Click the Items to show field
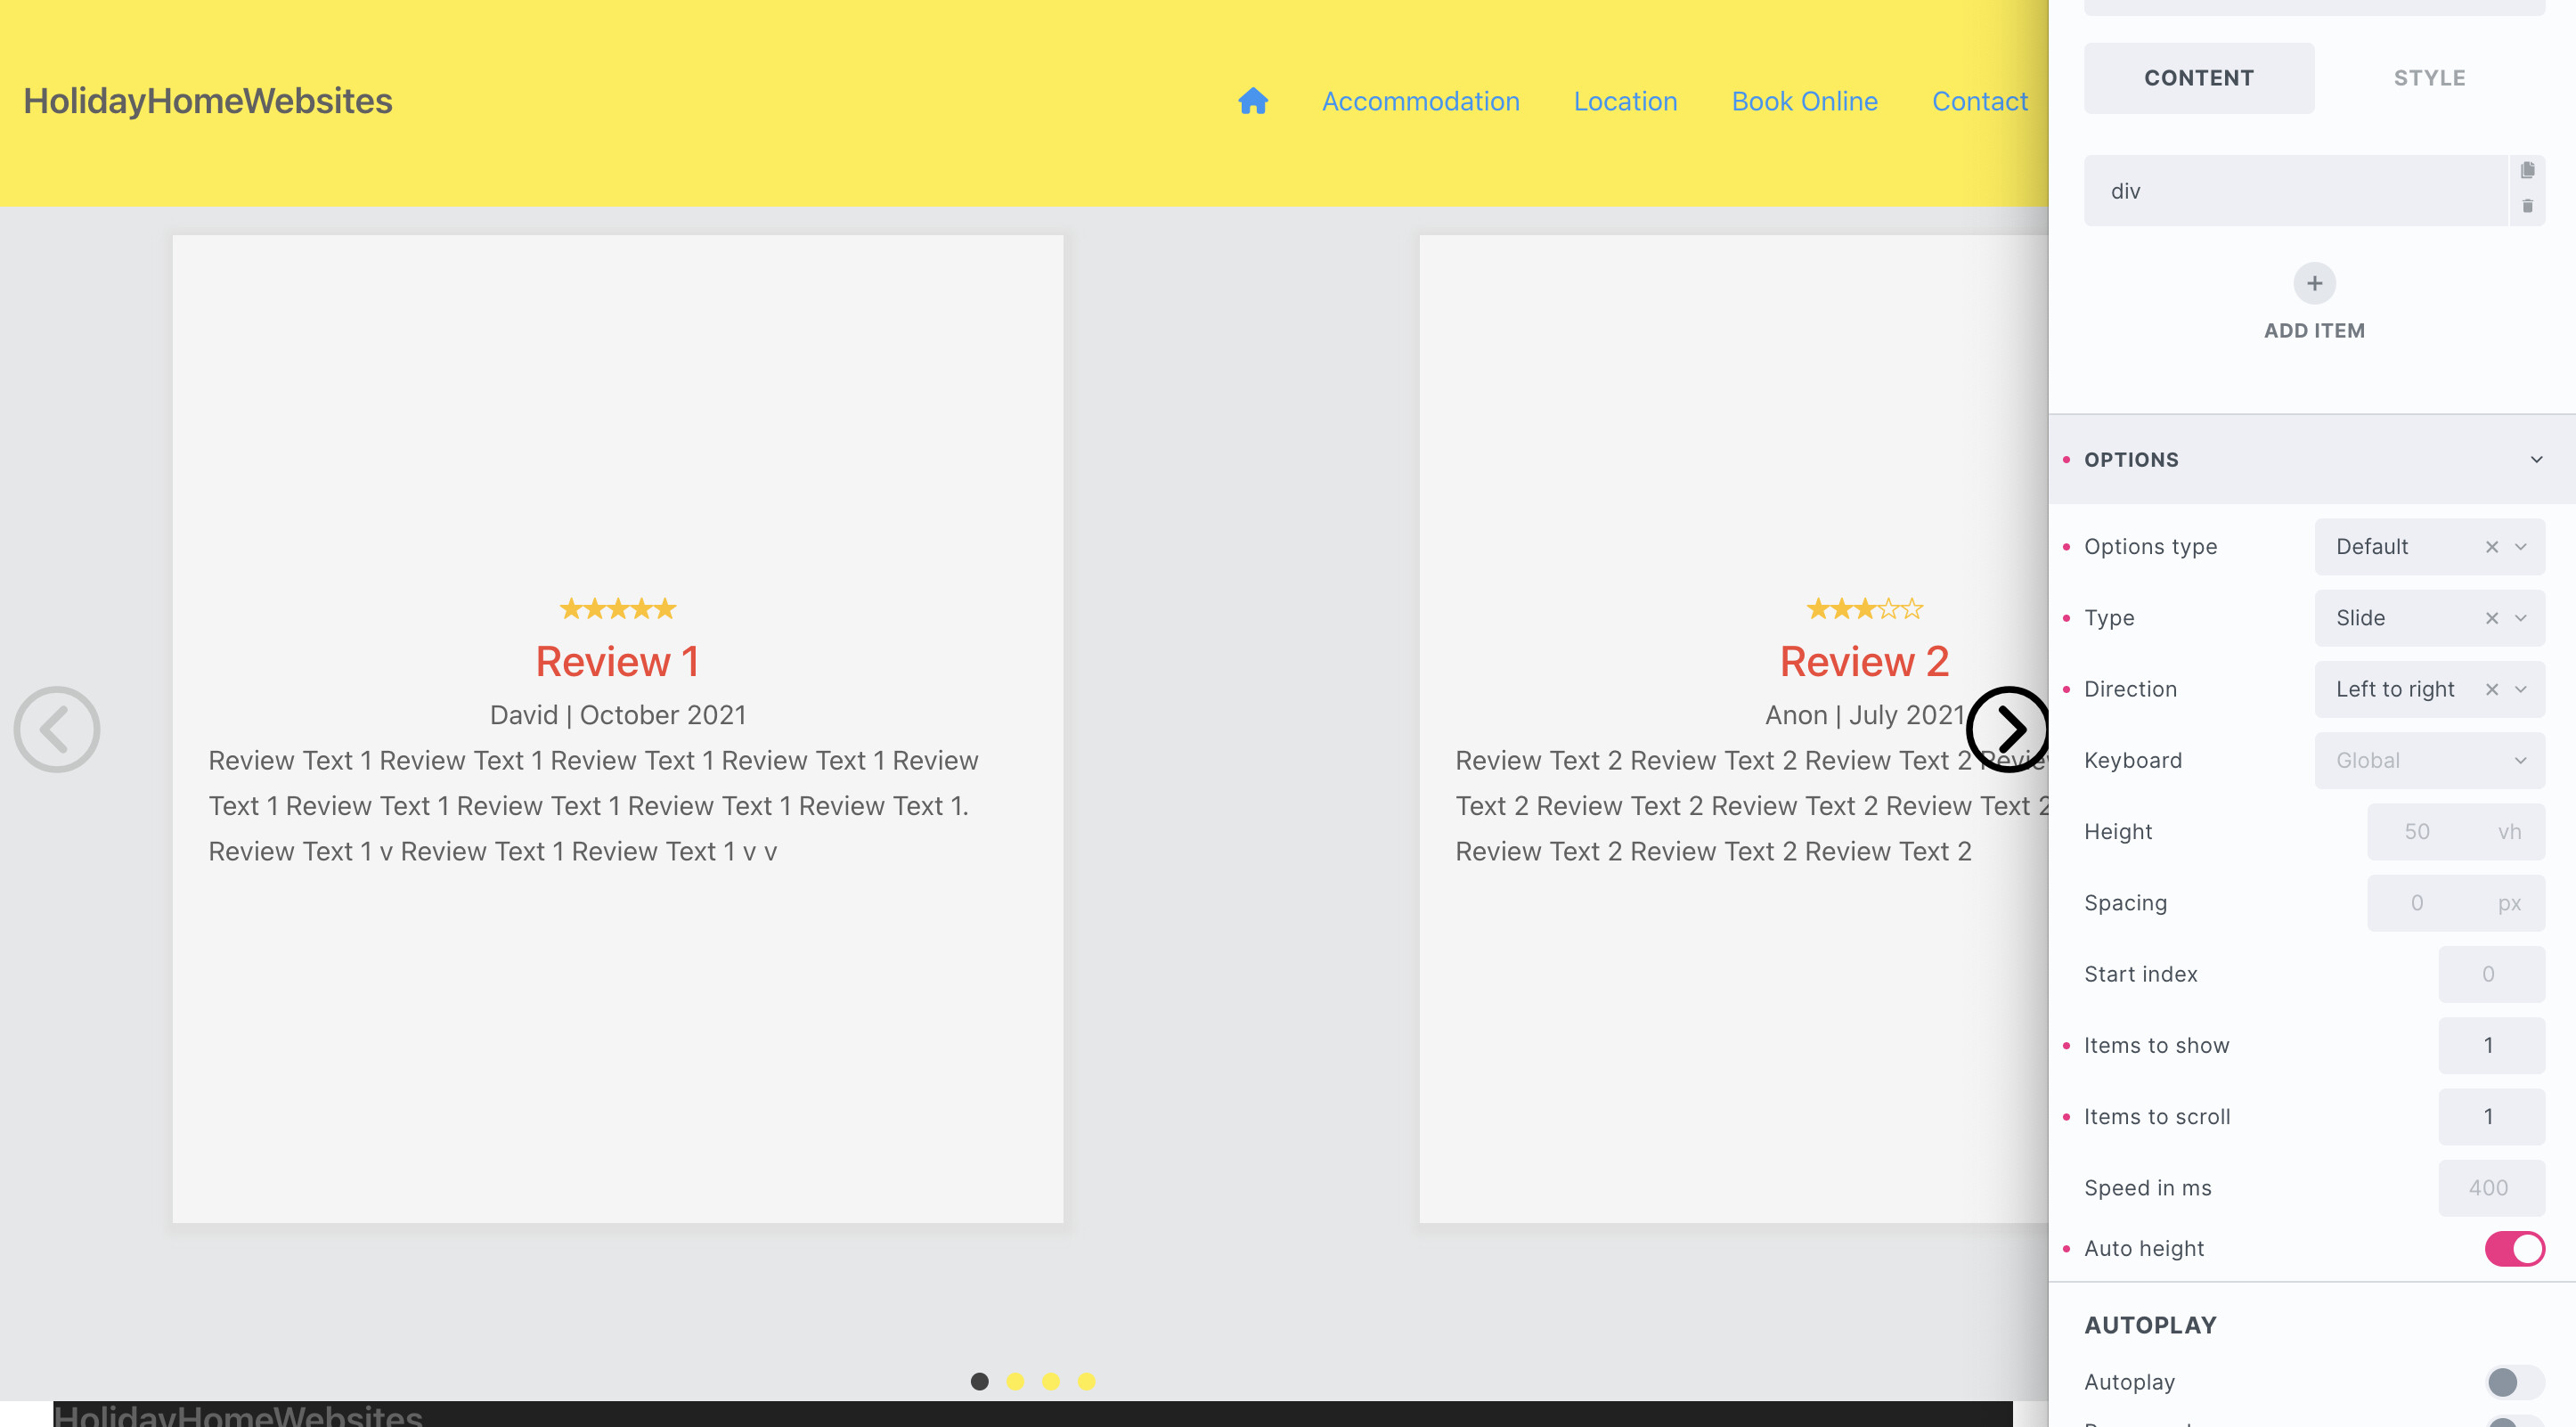This screenshot has width=2576, height=1427. coord(2491,1045)
